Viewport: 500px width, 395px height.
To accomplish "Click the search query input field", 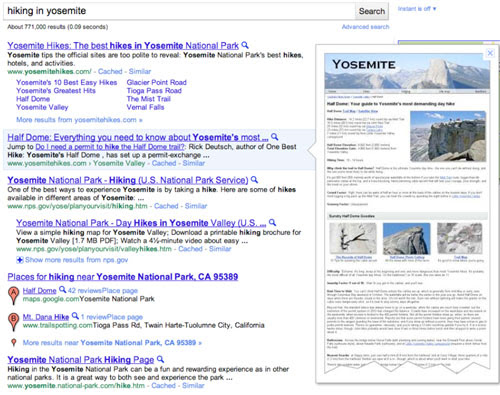I will click(x=179, y=11).
